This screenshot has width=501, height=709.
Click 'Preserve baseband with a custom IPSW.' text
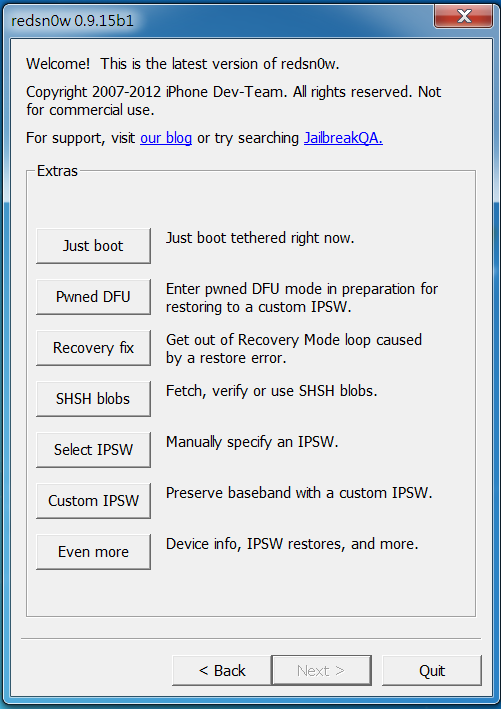pyautogui.click(x=299, y=493)
